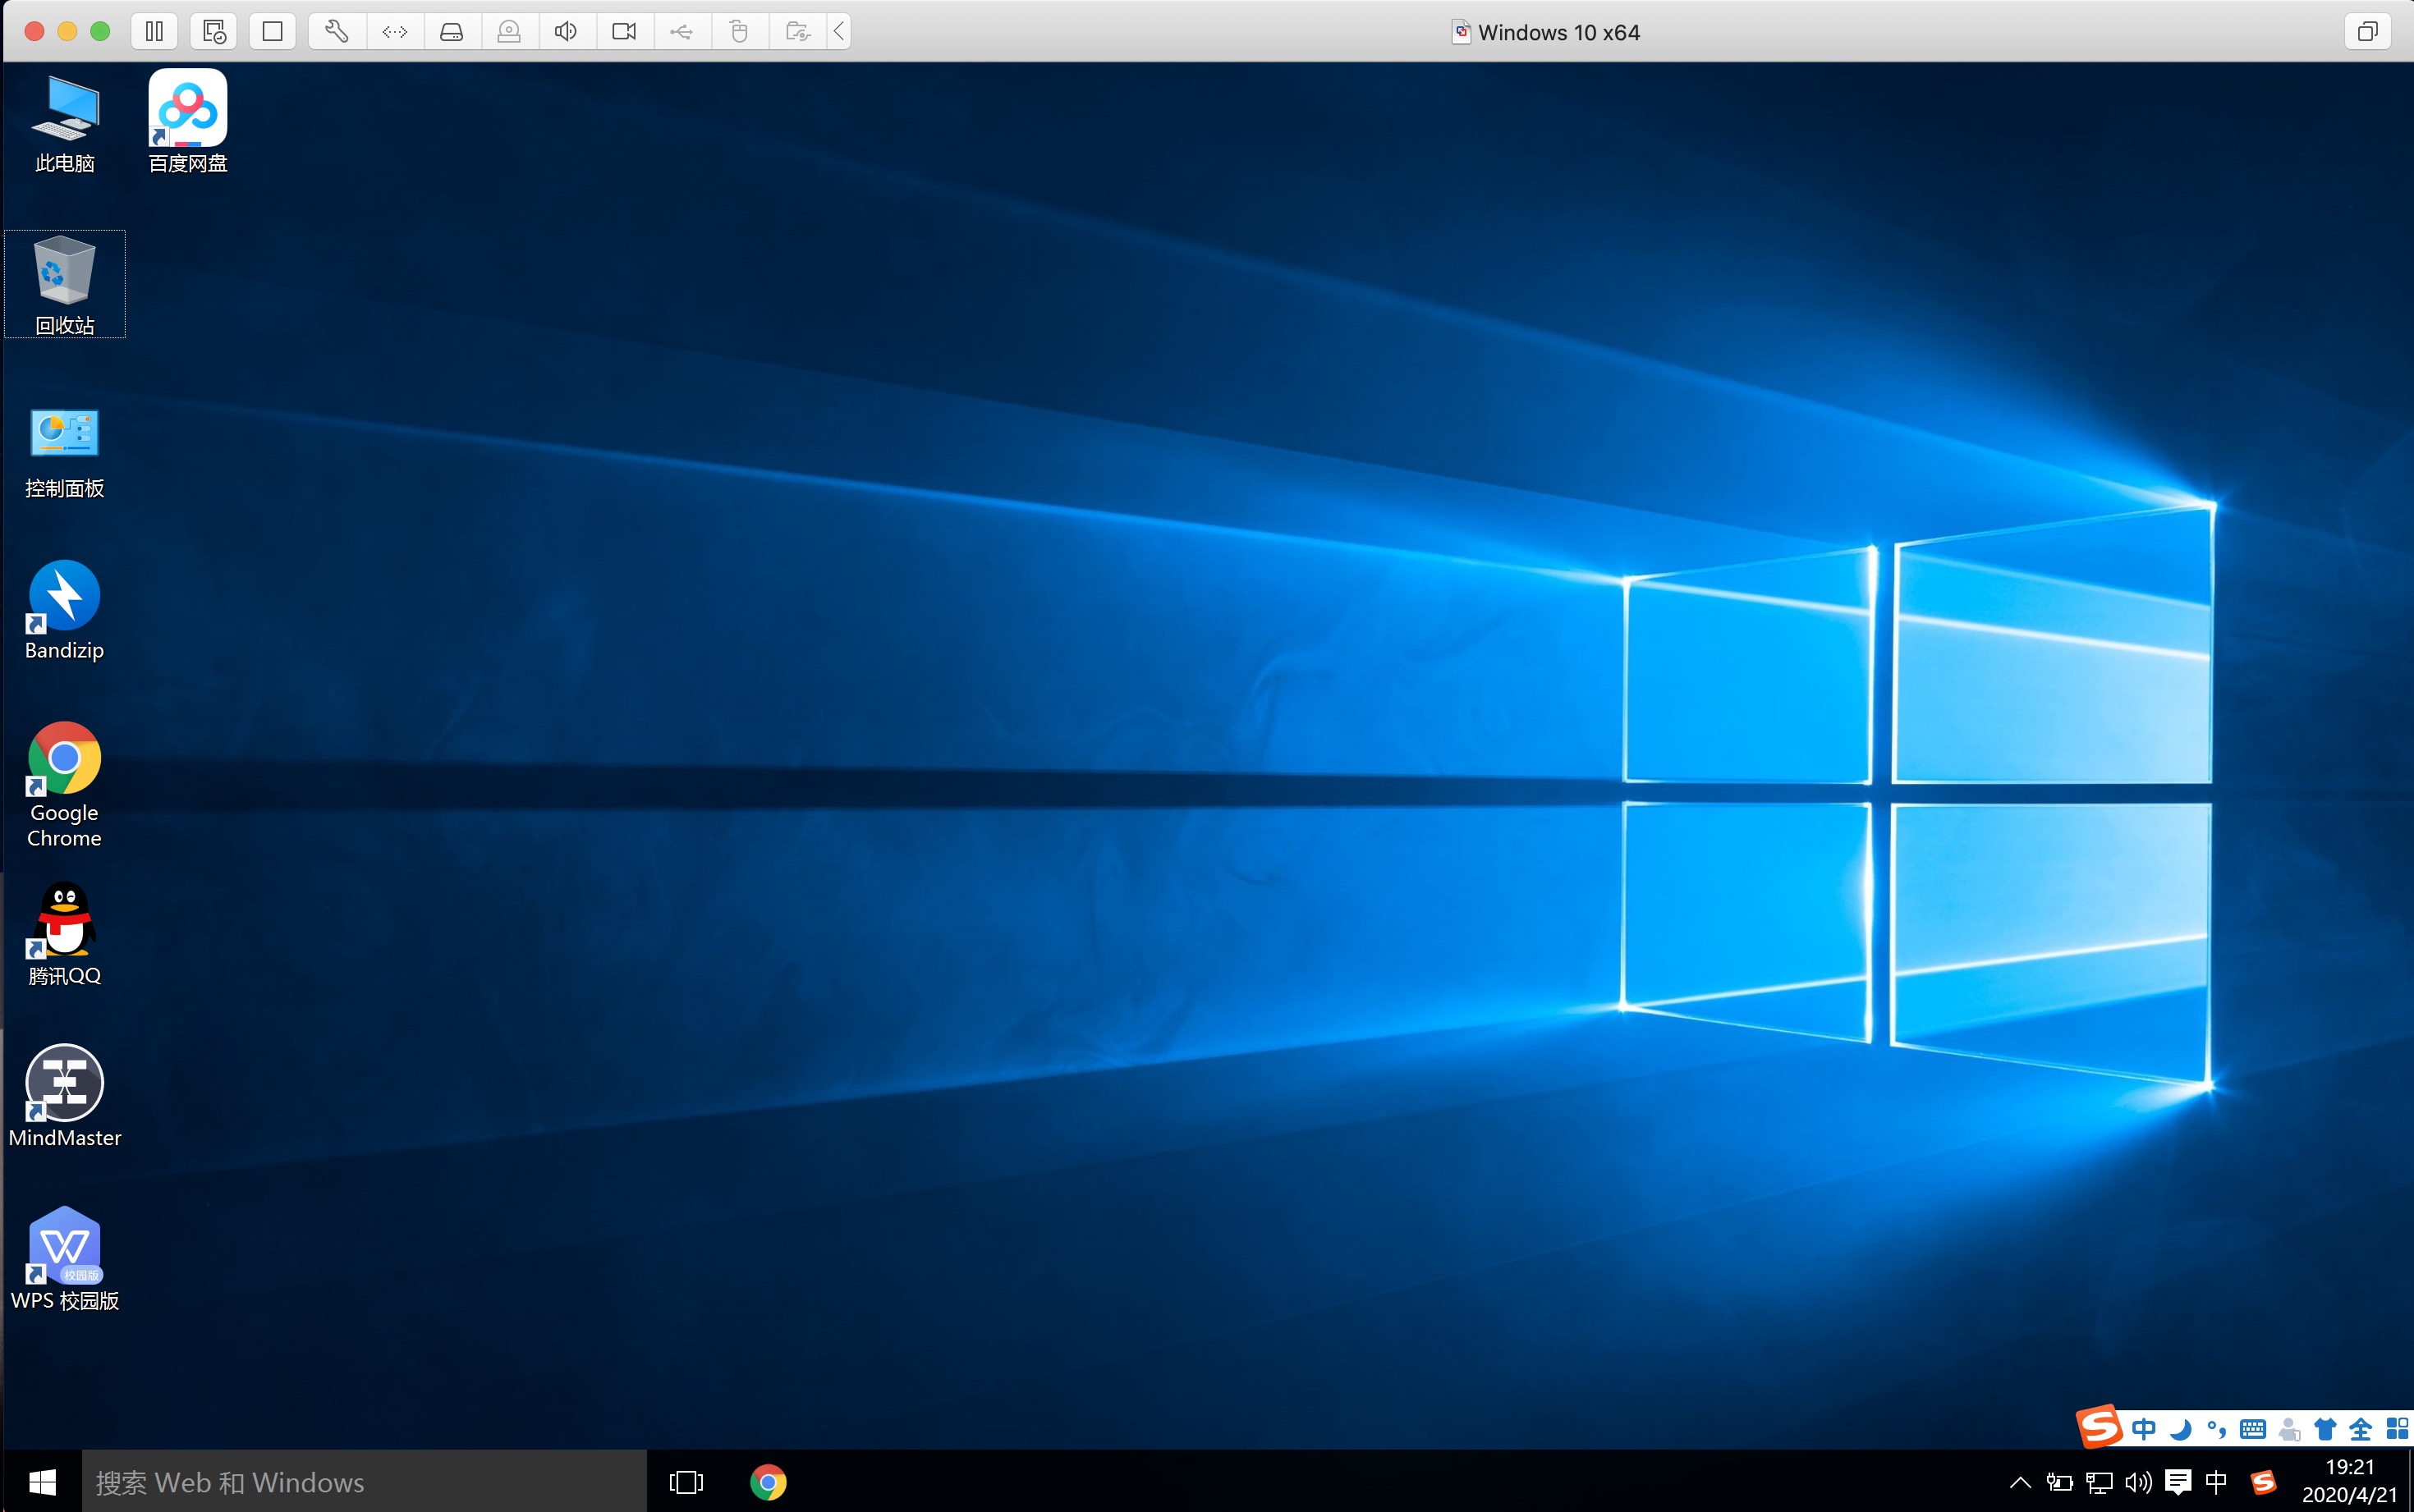Viewport: 2414px width, 1512px height.
Task: Click the 搜索 Web 和 Windows search box
Action: coord(364,1482)
